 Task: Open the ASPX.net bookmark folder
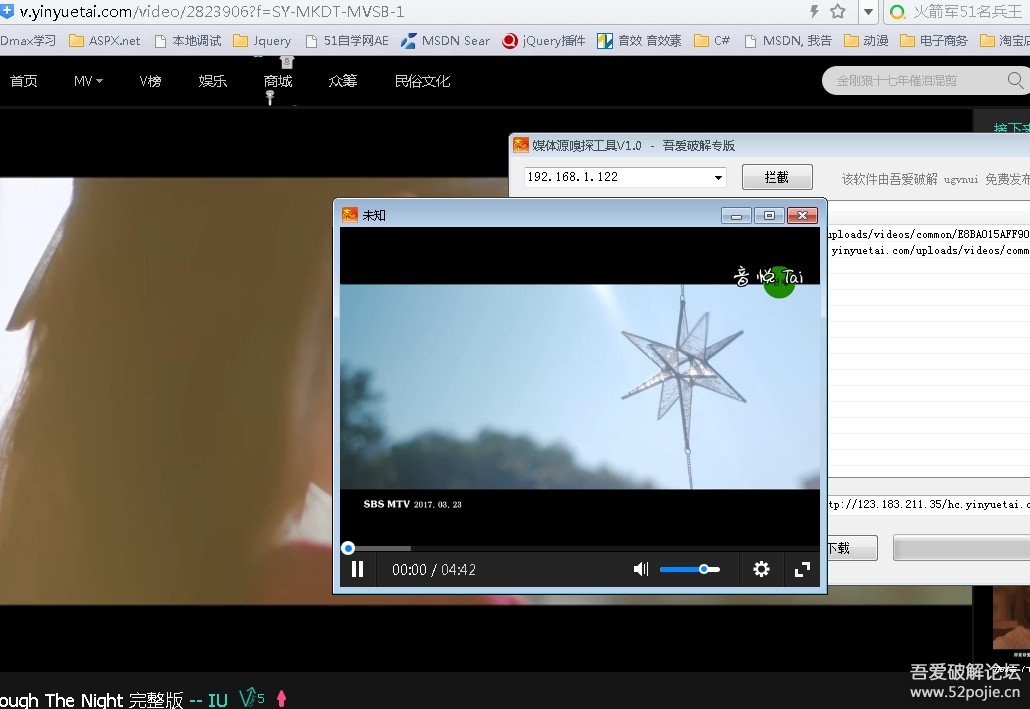[x=104, y=41]
